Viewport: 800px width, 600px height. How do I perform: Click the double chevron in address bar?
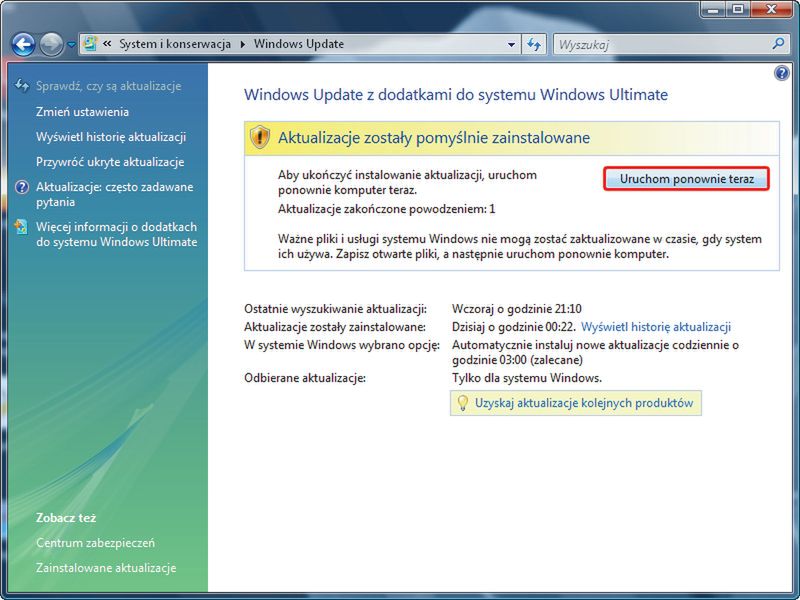107,44
